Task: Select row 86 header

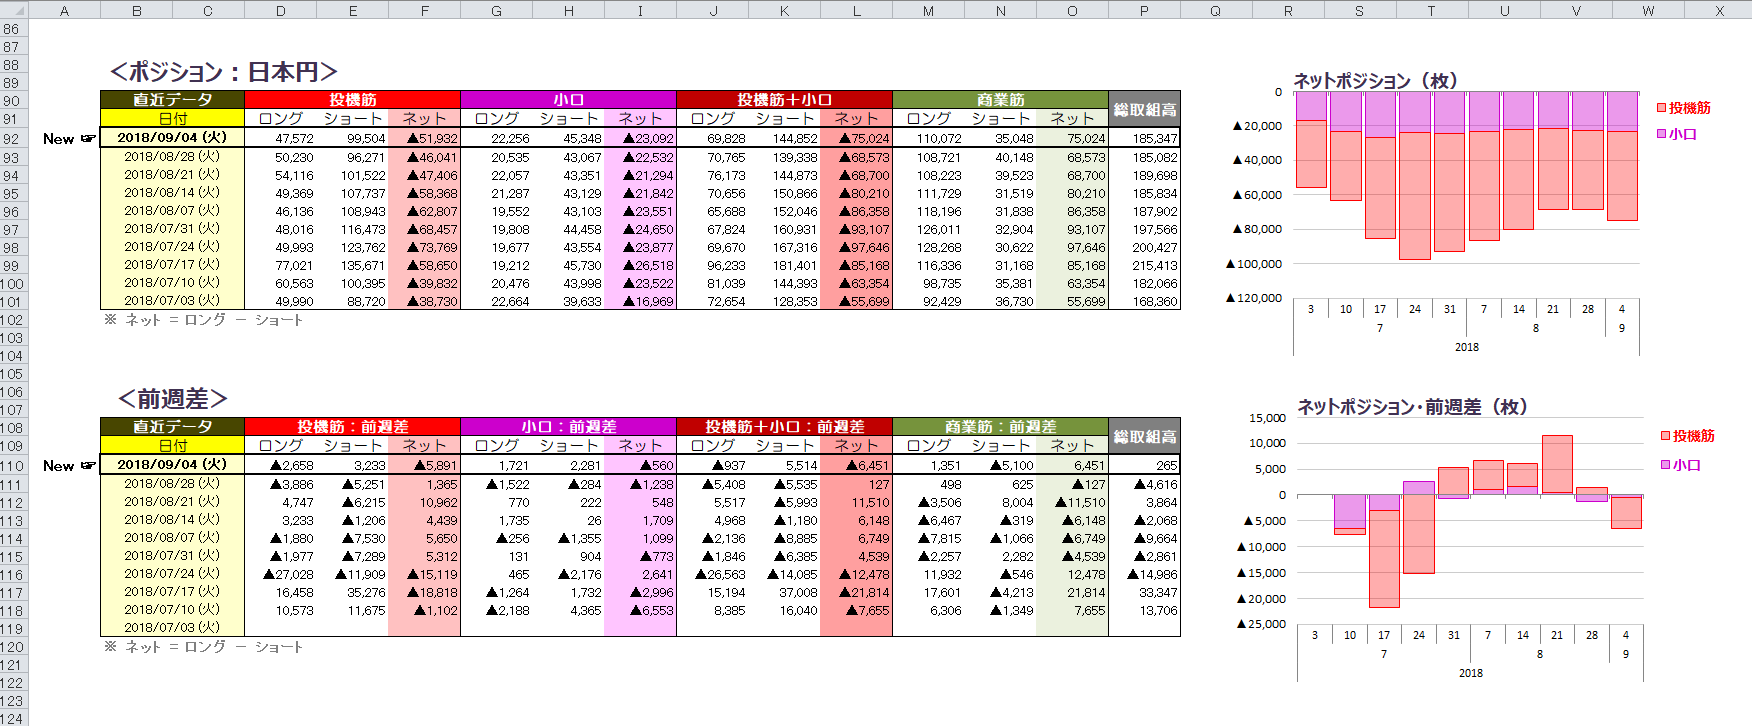Action: pos(13,29)
